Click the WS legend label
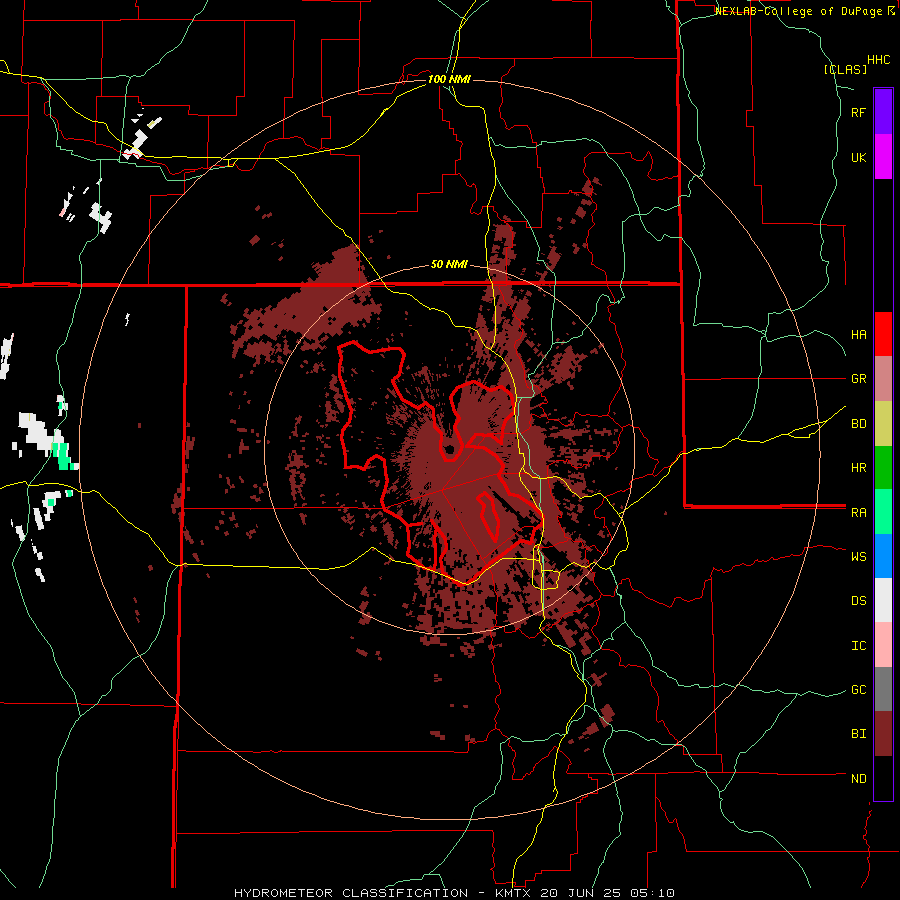Screen dimensions: 900x900 pos(858,557)
